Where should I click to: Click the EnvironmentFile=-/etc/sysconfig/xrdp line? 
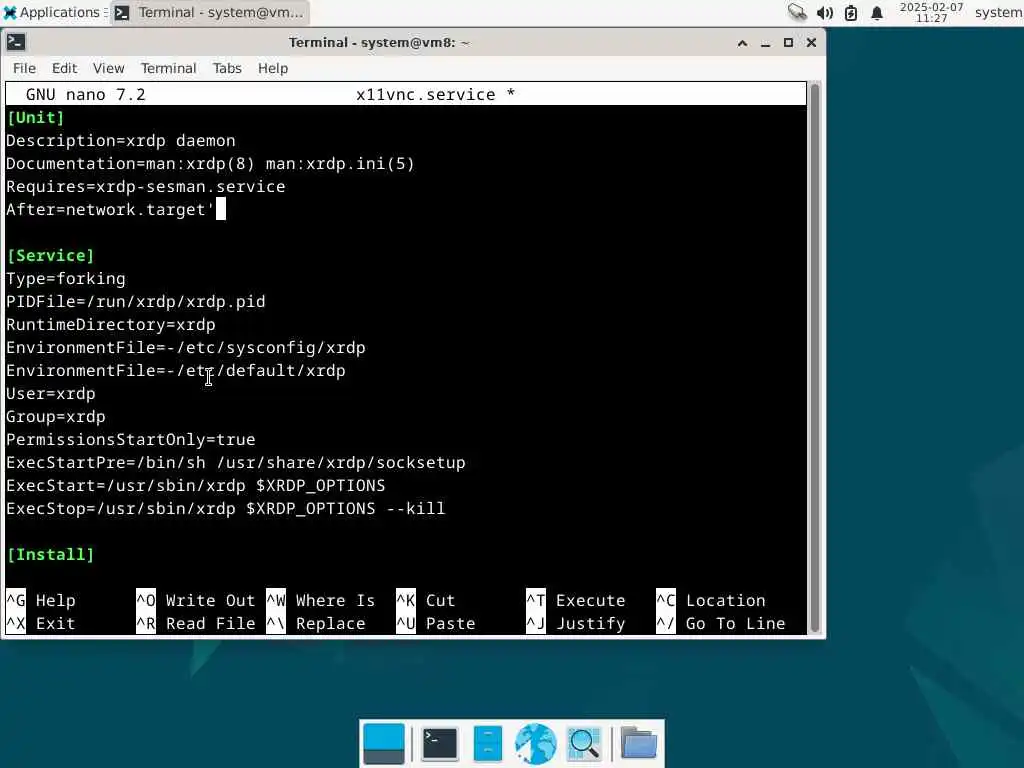[185, 347]
